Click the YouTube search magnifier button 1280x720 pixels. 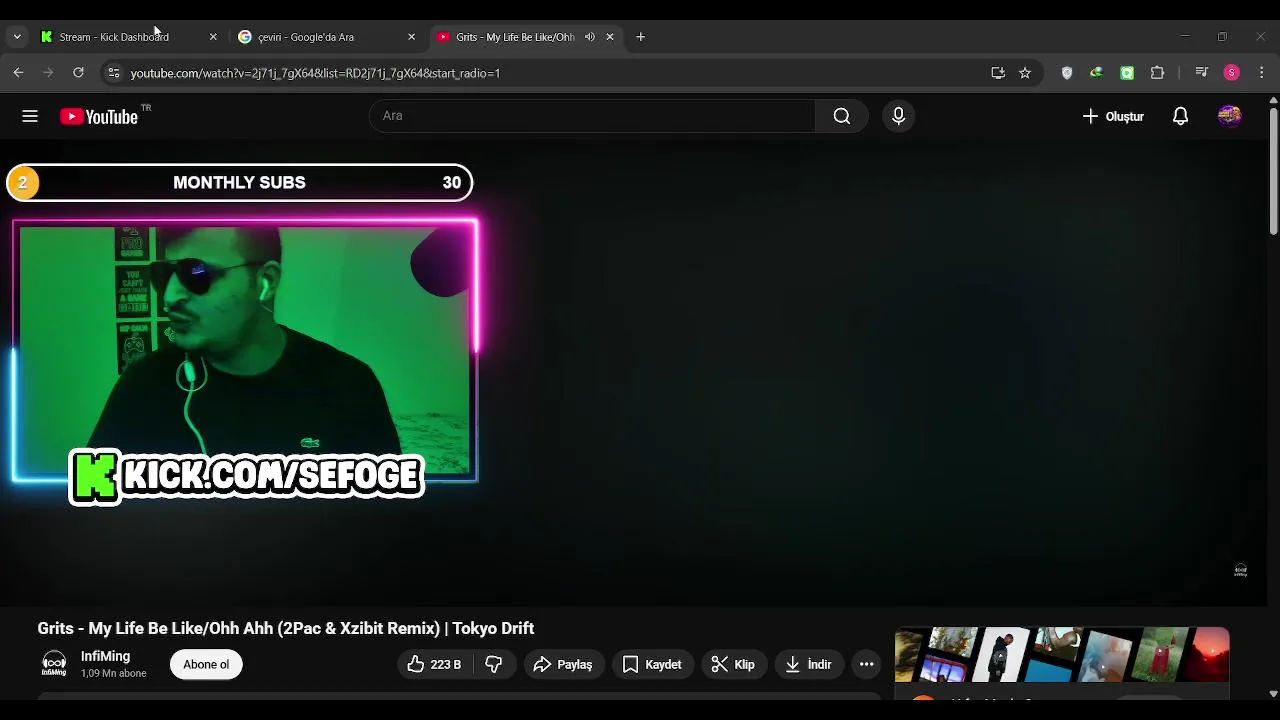(842, 116)
